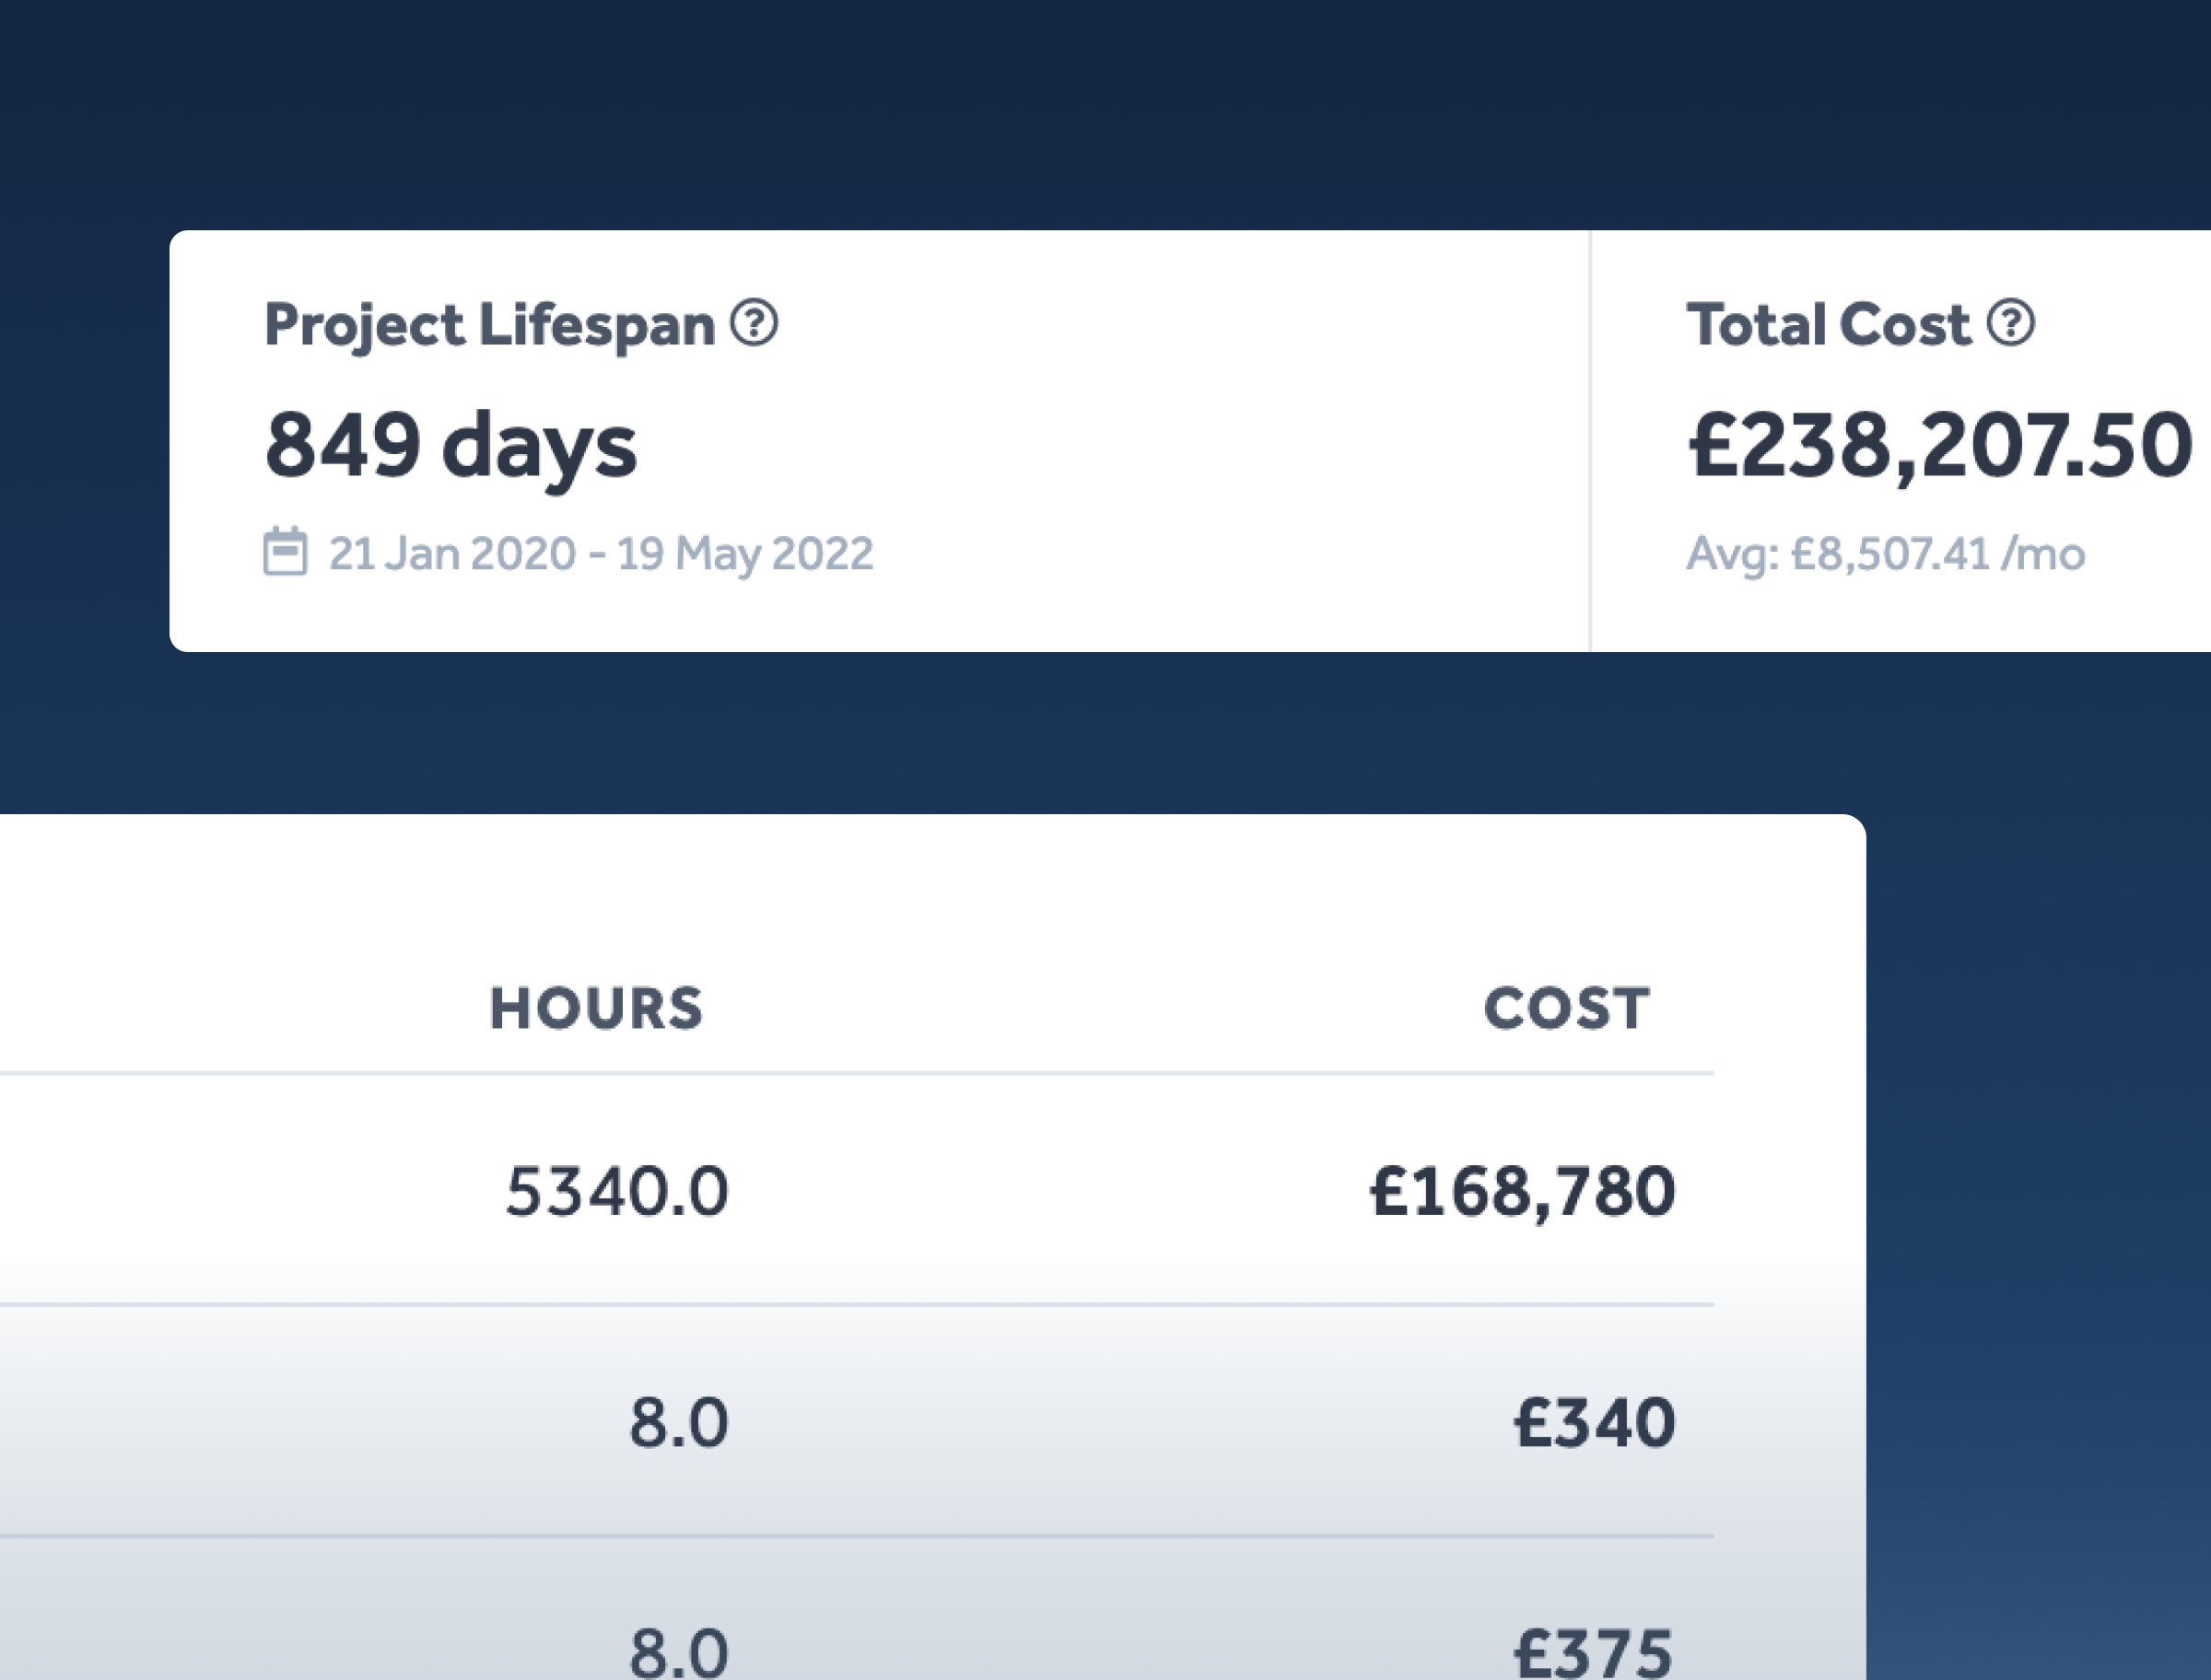Click the £340 cost cell
Viewport: 2211px width, 1680px height.
[x=1594, y=1422]
